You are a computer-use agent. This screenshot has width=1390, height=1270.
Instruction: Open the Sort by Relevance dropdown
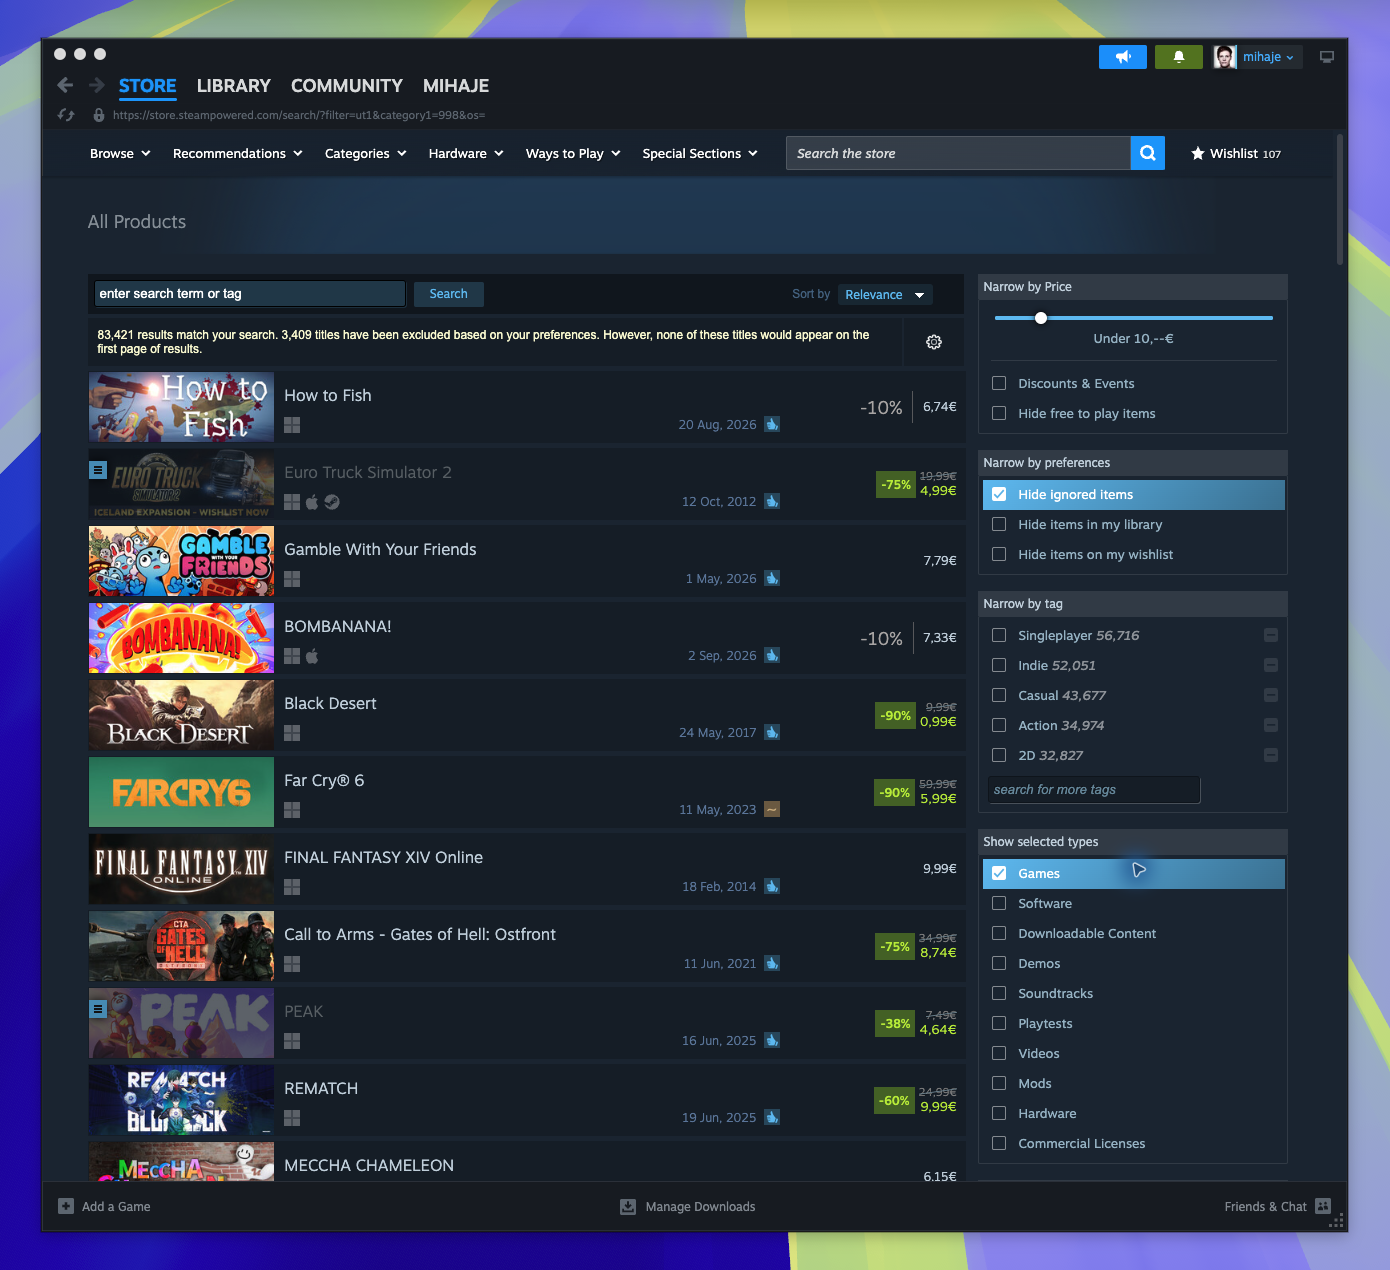(885, 294)
